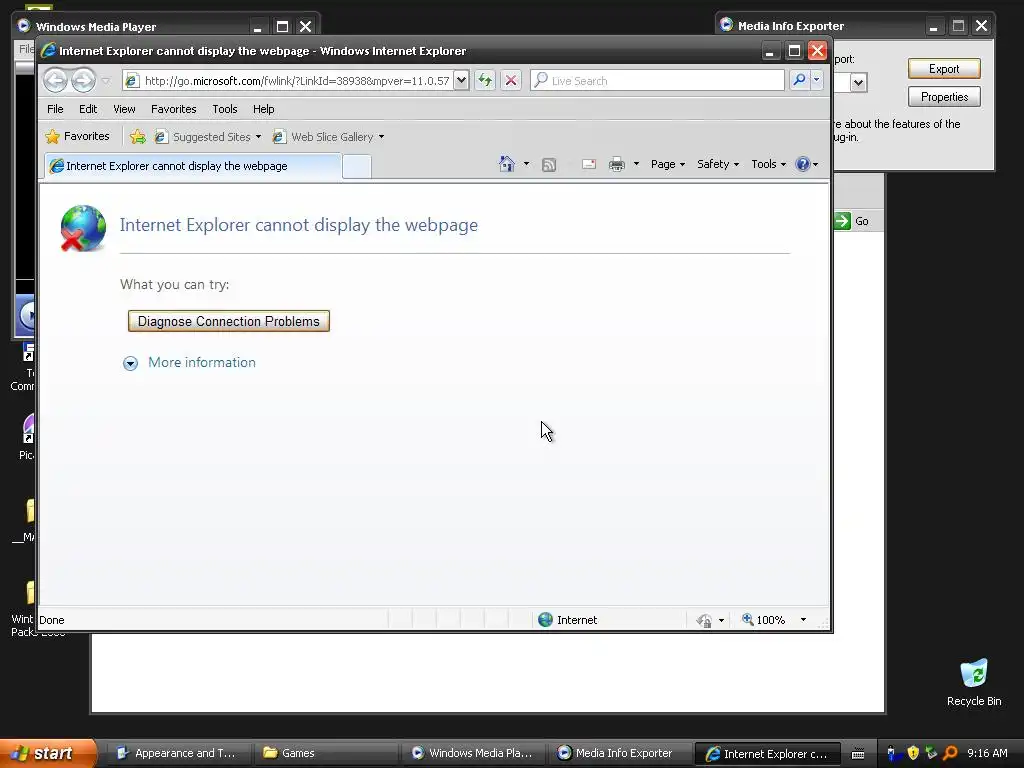Switch to Windows Media Player taskbar item
Viewport: 1024px width, 768px height.
[472, 753]
